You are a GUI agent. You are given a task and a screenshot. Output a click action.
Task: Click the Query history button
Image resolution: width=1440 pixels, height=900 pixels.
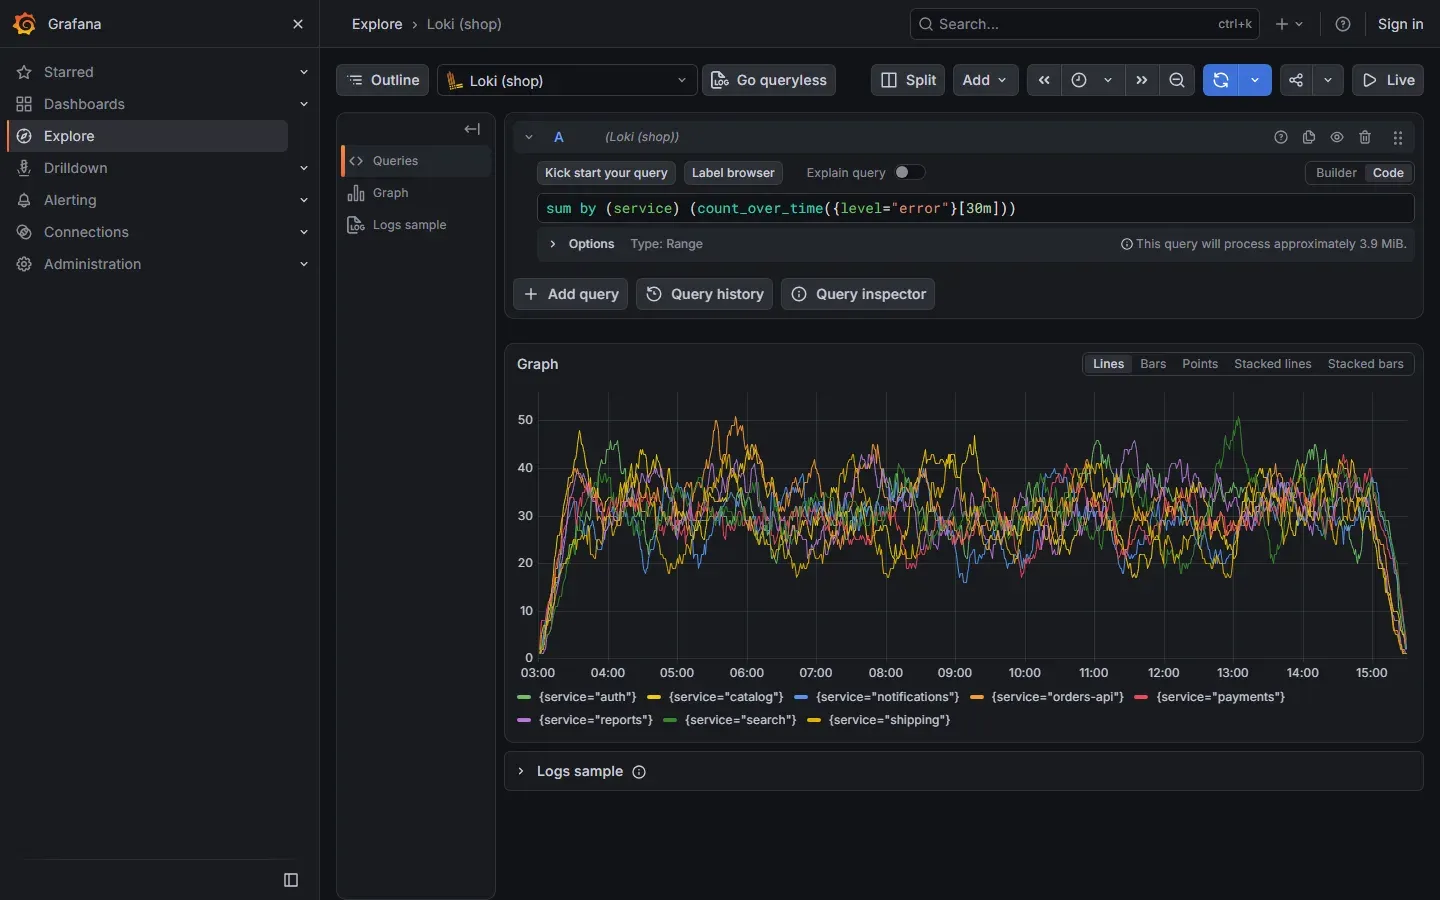pos(704,294)
